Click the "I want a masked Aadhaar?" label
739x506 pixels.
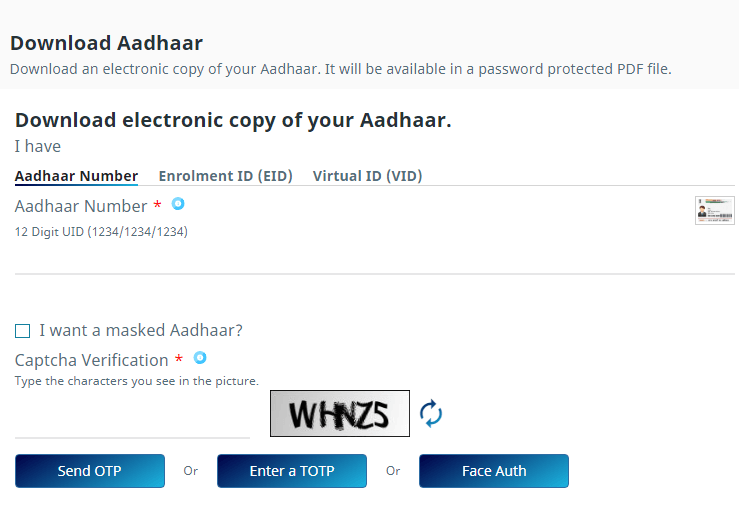(141, 330)
